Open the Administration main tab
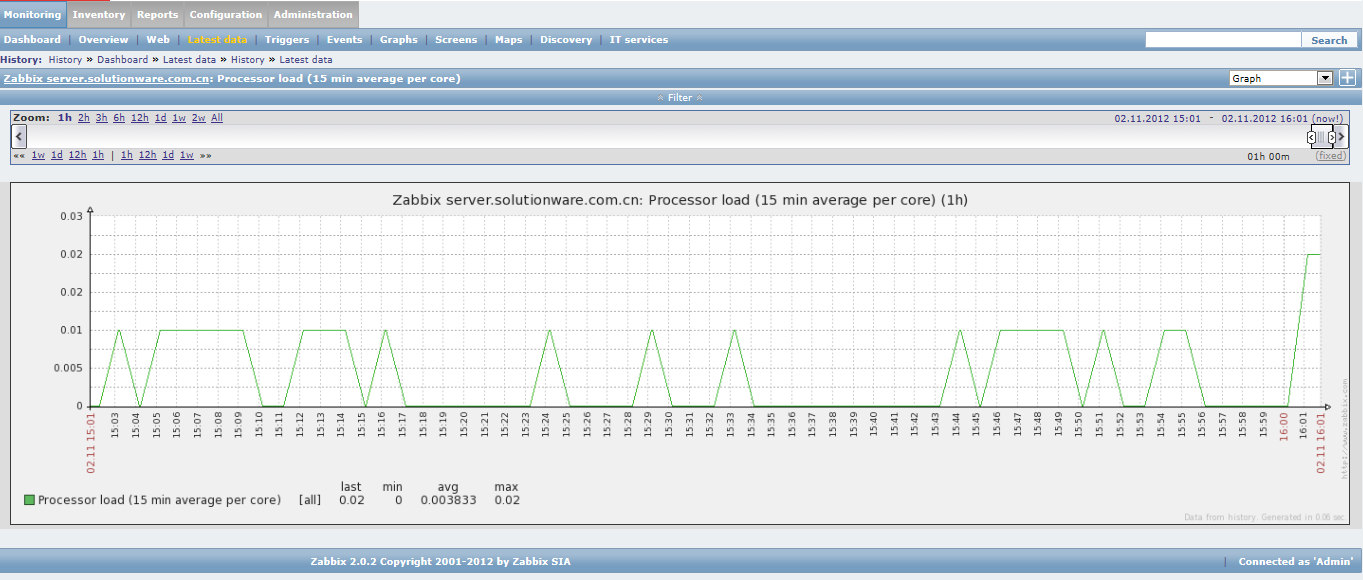Image resolution: width=1363 pixels, height=580 pixels. (x=313, y=15)
